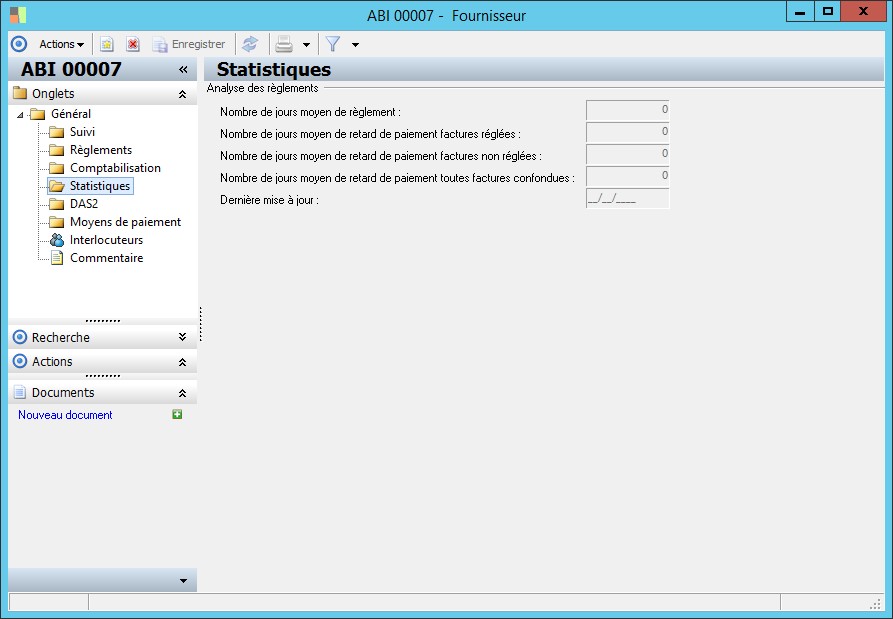Open the filter dropdown arrow
Viewport: 893px width, 619px height.
(x=355, y=44)
